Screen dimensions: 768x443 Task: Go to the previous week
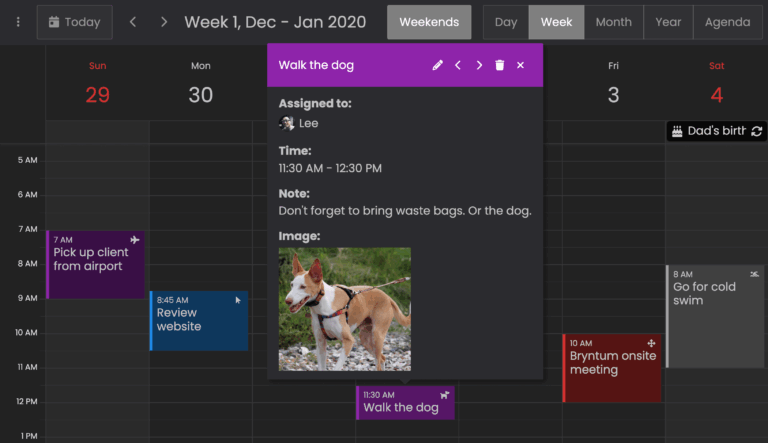(x=133, y=22)
